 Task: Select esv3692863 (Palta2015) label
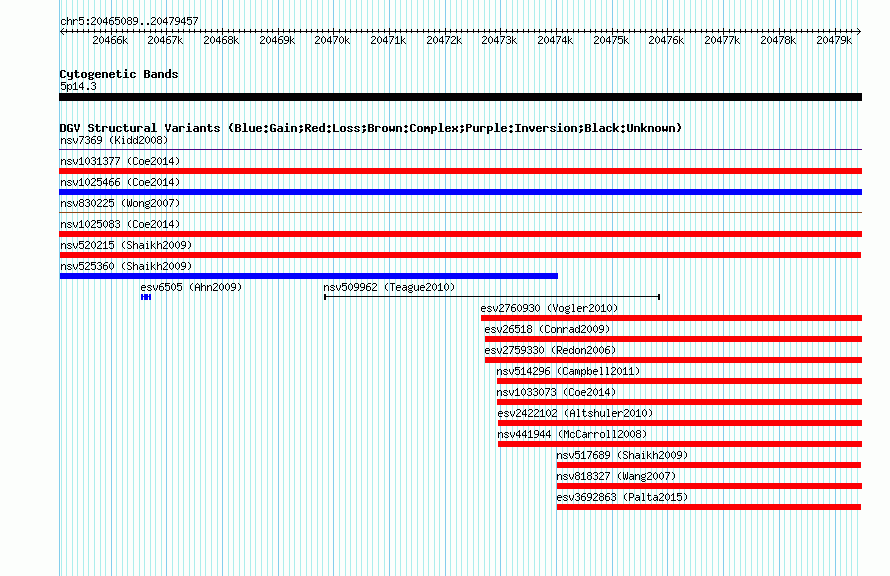(x=622, y=497)
